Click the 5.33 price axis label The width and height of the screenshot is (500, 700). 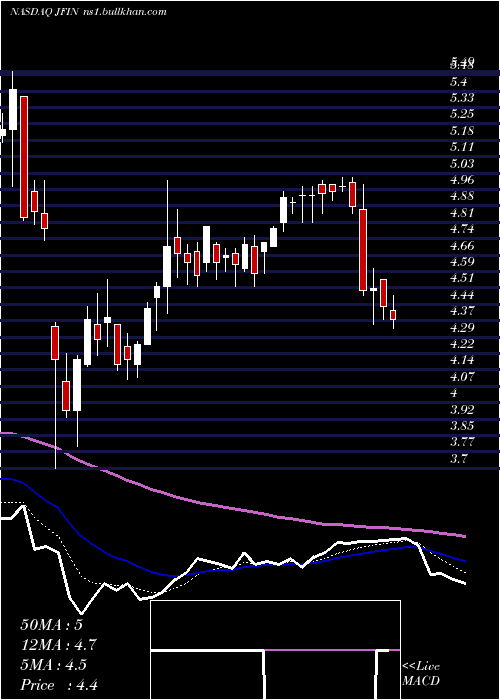point(462,98)
